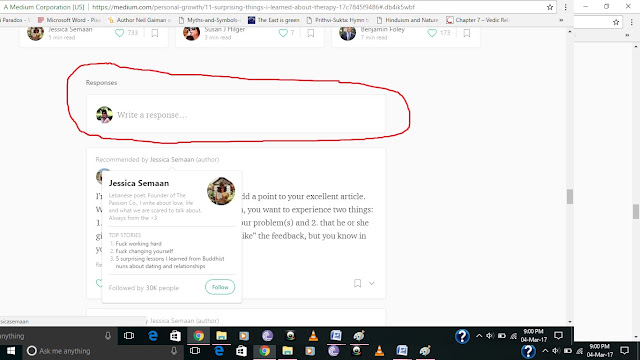Viewport: 640px width, 360px height.
Task: Click the outer window's vertical scrollbar thumb
Action: tap(636, 212)
